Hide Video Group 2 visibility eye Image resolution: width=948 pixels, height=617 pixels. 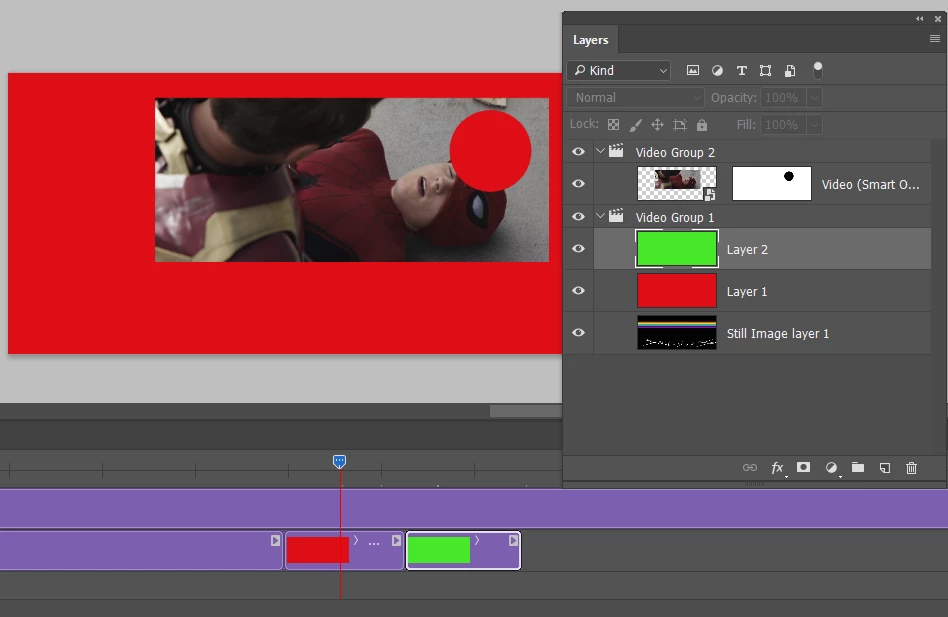point(578,152)
